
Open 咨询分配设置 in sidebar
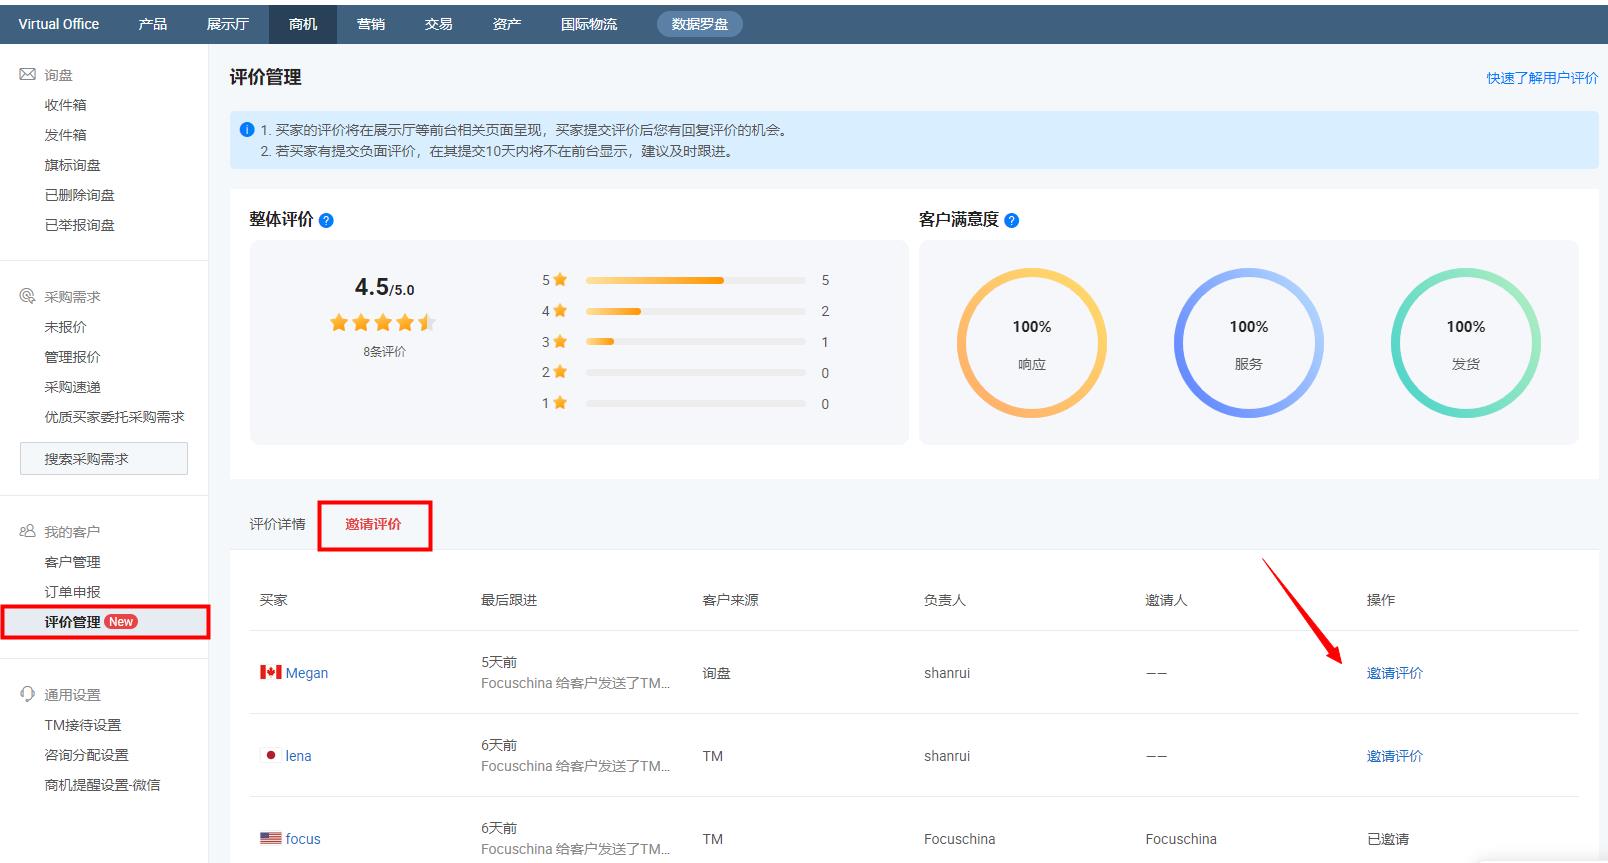(x=86, y=755)
